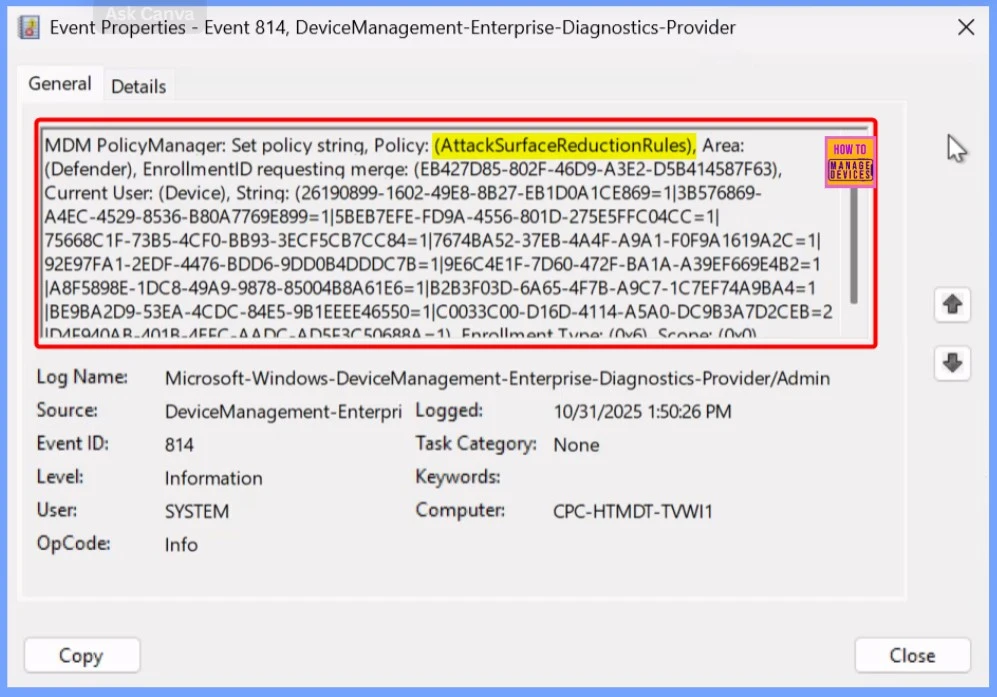This screenshot has height=697, width=997.
Task: Click the User value SYSTEM
Action: click(197, 511)
